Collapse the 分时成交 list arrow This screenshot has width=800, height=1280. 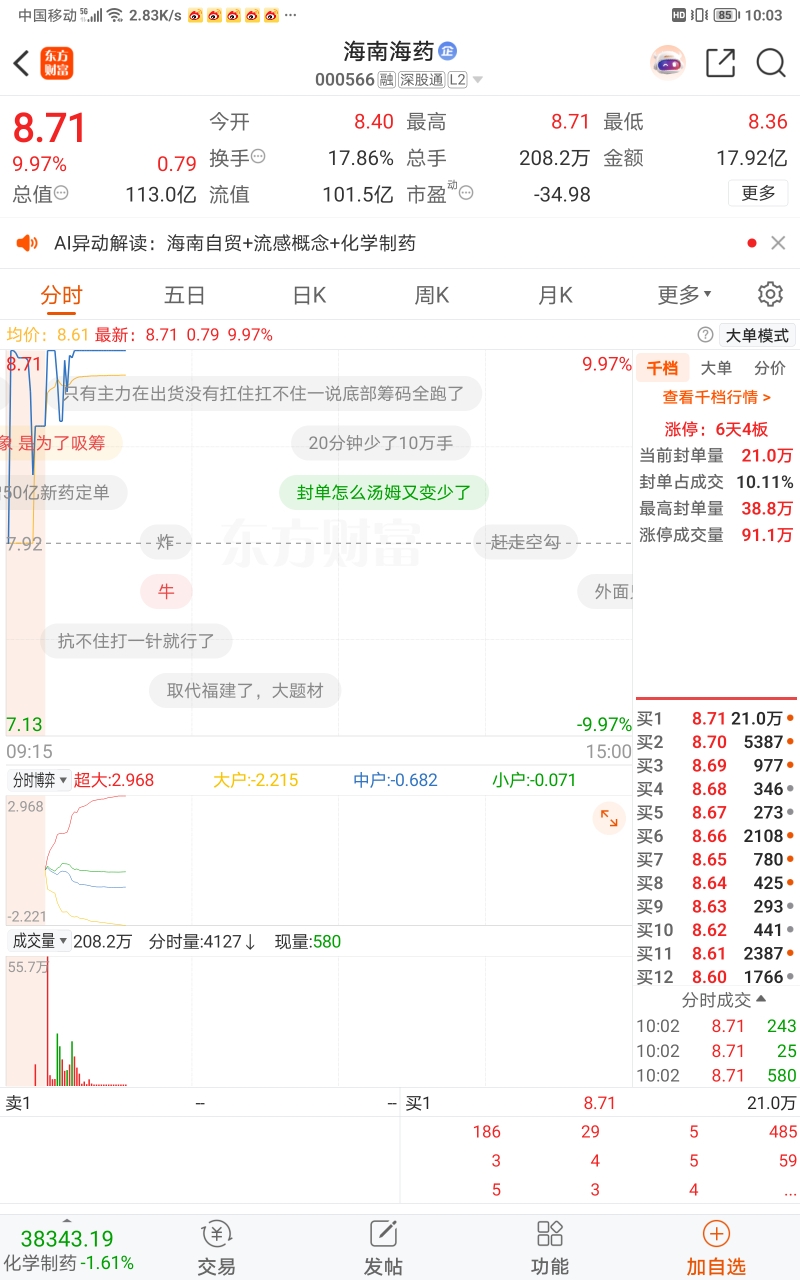pos(760,999)
